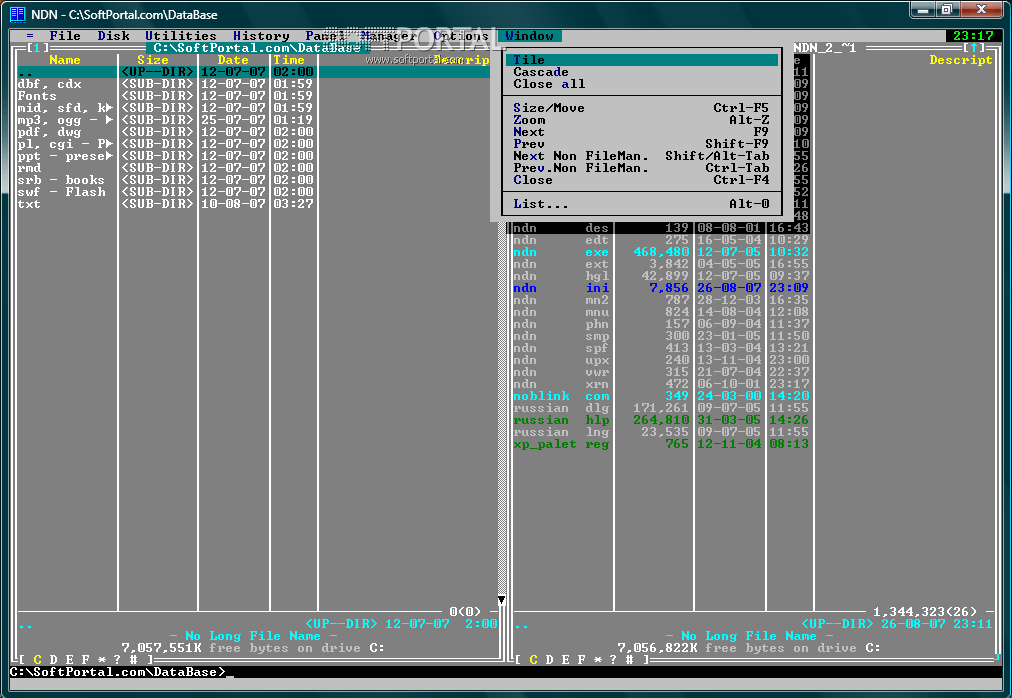Click the Size column header in left panel
This screenshot has height=698, width=1012.
tap(153, 60)
